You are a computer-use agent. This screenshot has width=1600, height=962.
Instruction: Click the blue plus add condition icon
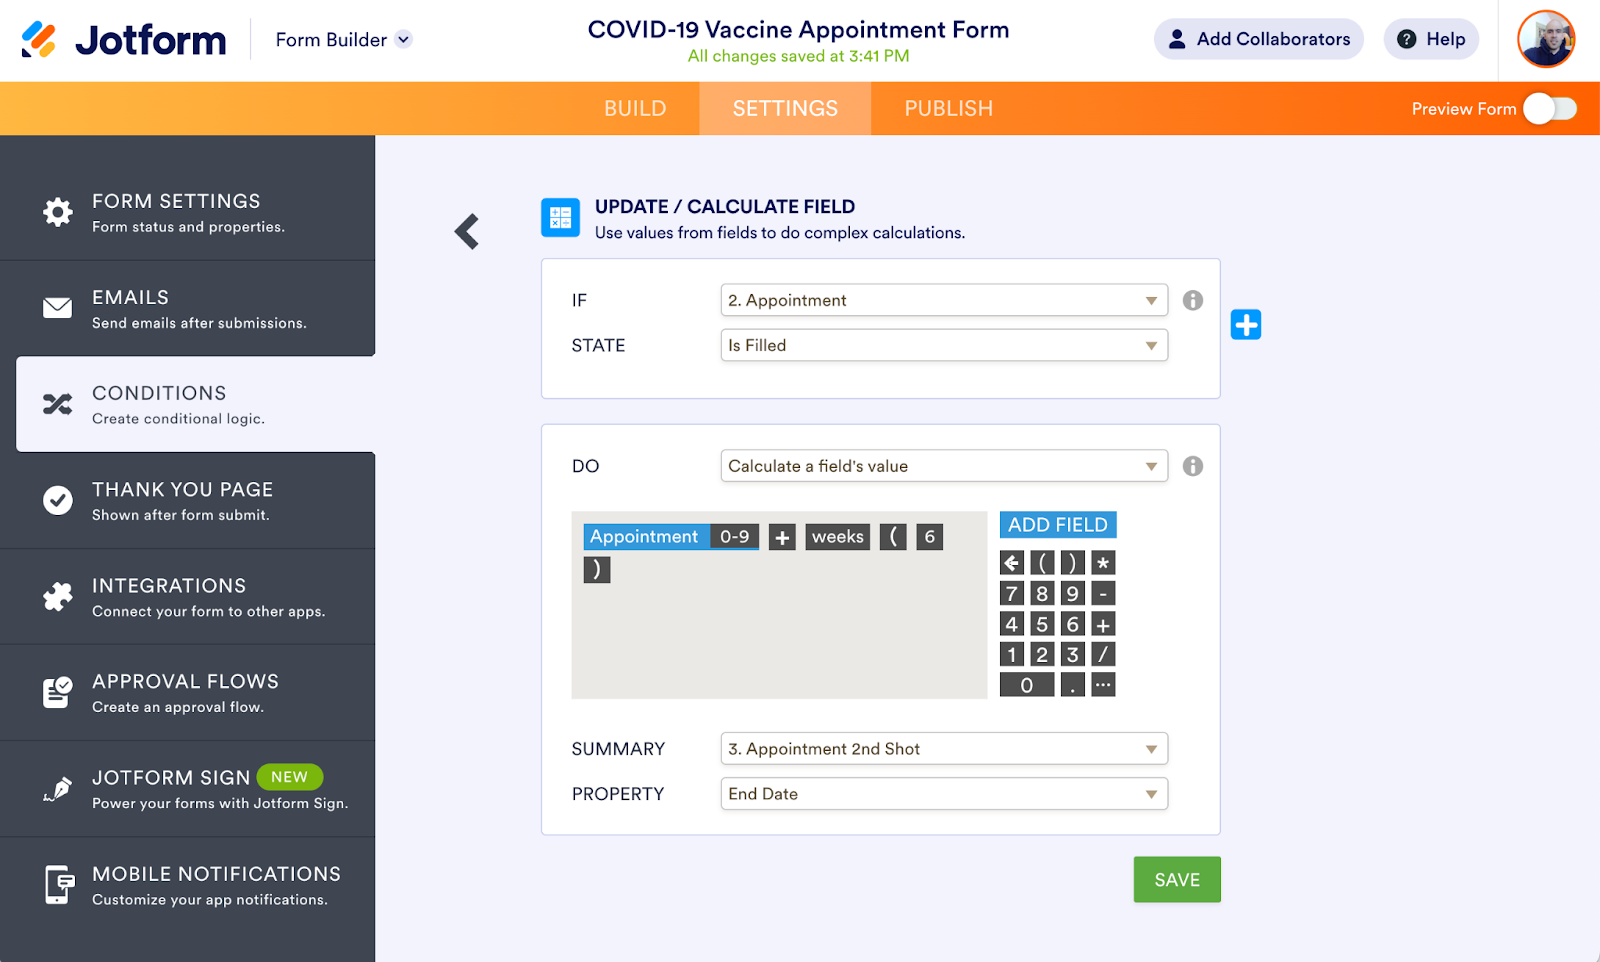[1245, 325]
